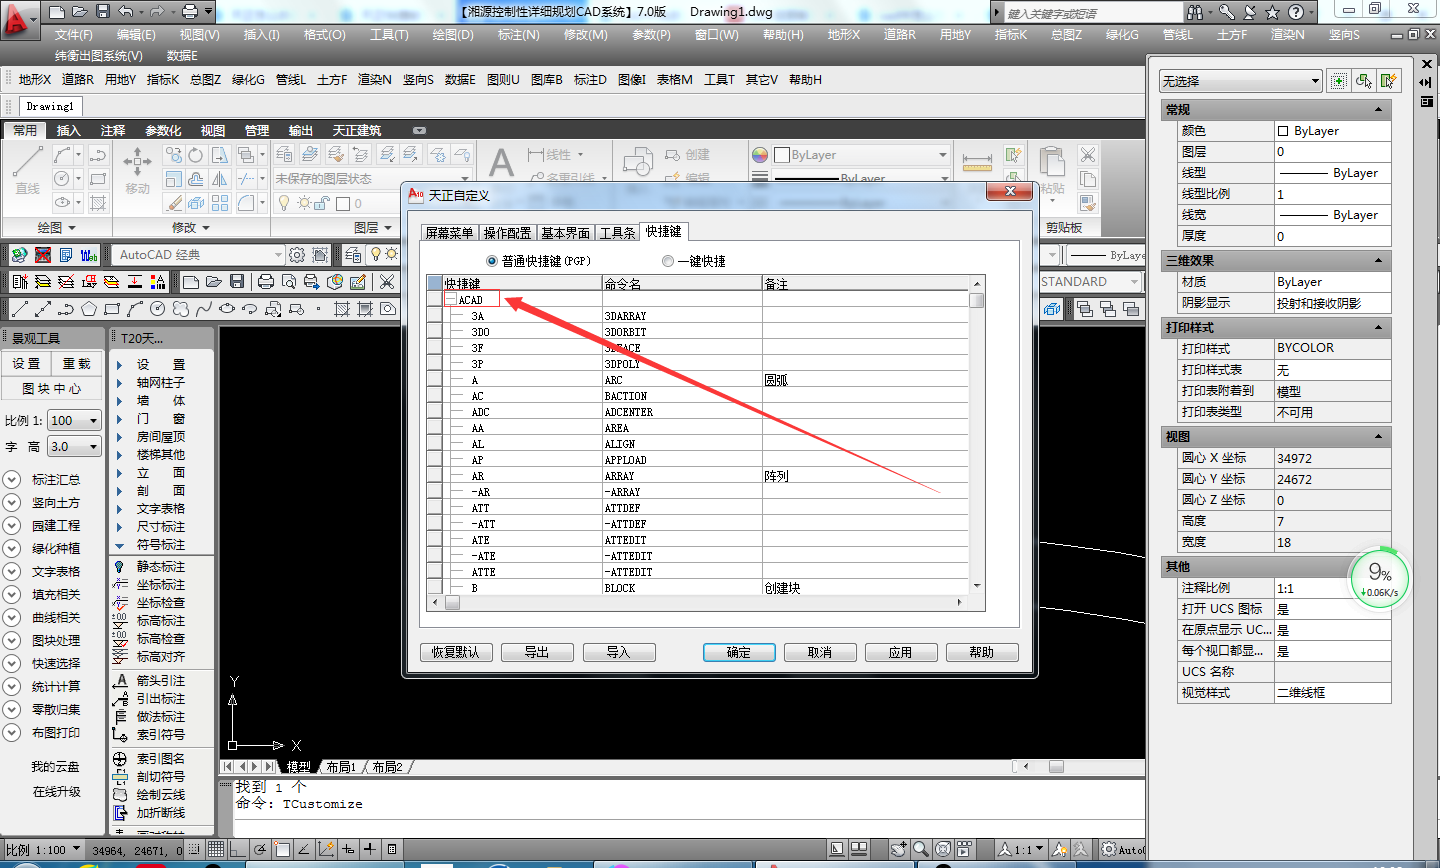1440x868 pixels.
Task: Open the 字高 3.0 dropdown
Action: pyautogui.click(x=93, y=447)
